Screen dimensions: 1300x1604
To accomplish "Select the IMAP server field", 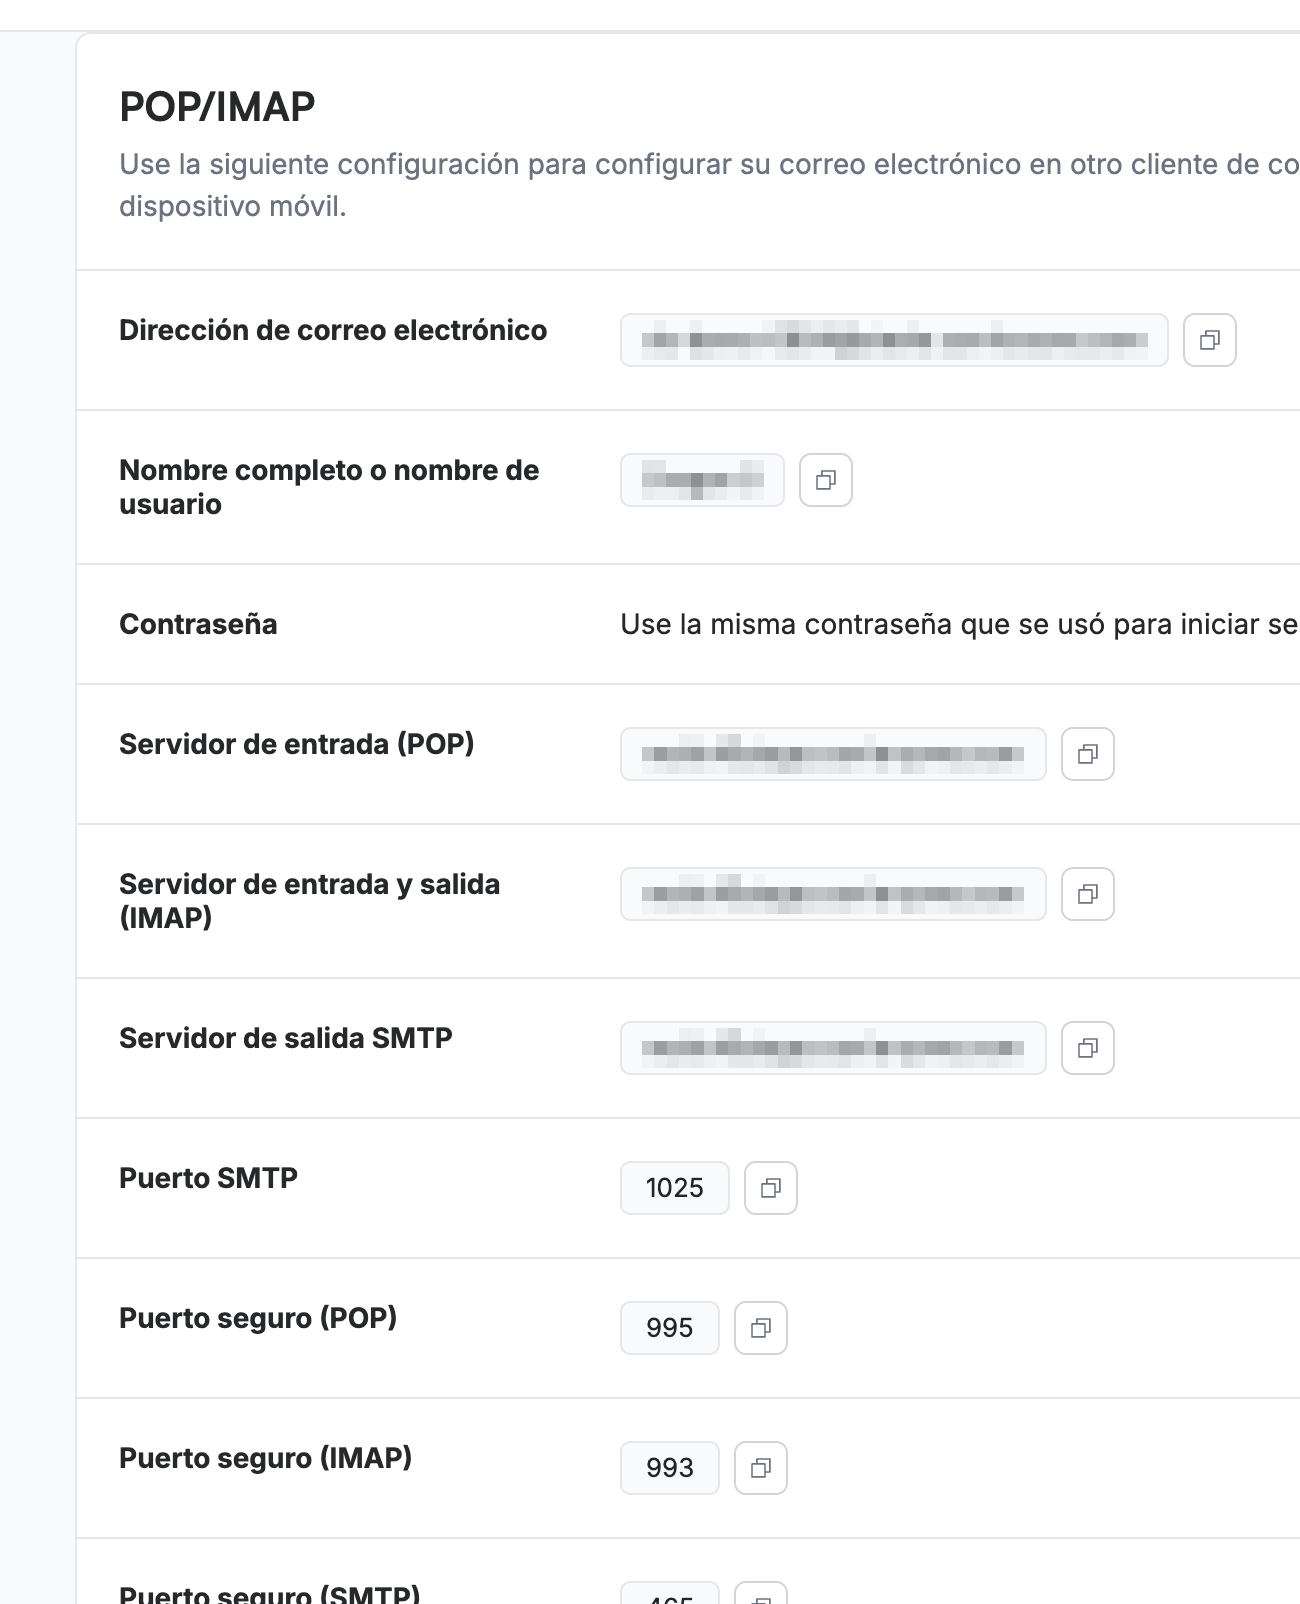I will pyautogui.click(x=833, y=894).
